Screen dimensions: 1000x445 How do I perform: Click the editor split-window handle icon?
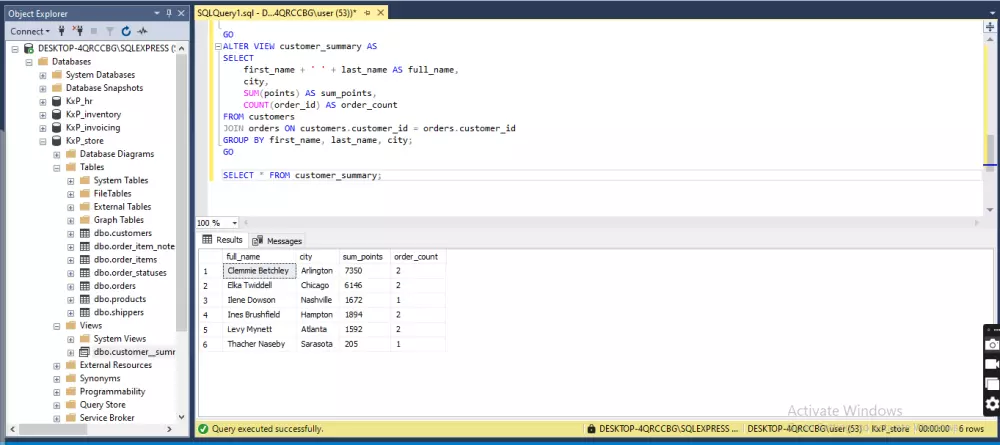pos(989,26)
